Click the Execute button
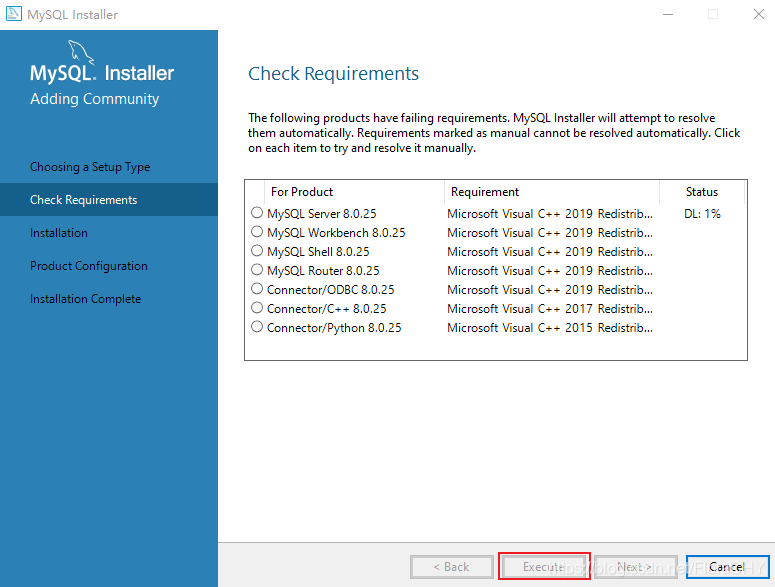 [x=544, y=566]
